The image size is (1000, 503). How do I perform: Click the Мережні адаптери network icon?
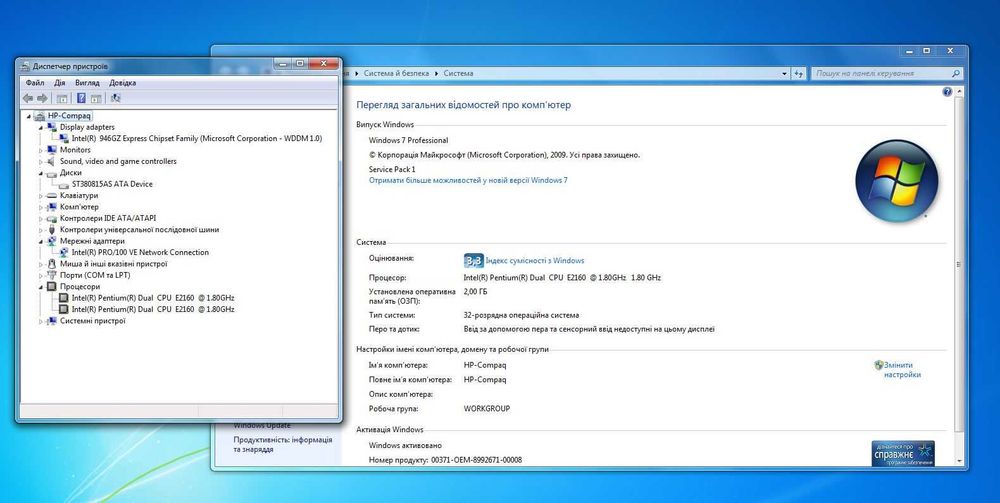[52, 241]
